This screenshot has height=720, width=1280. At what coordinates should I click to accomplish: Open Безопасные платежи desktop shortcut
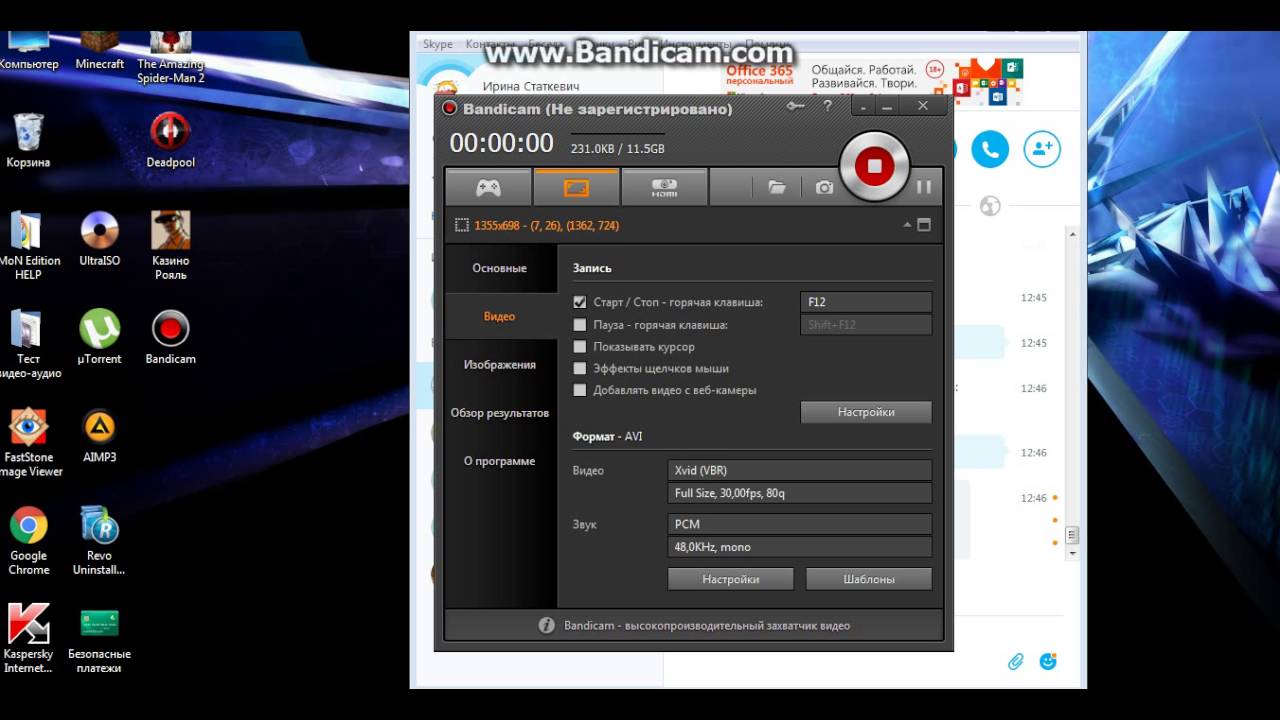click(100, 639)
